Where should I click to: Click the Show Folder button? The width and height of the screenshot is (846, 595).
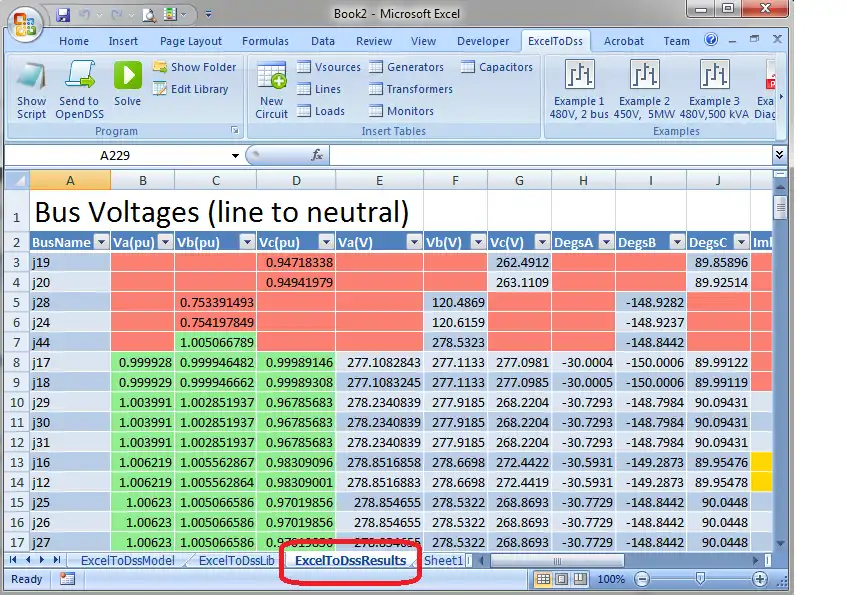click(194, 67)
